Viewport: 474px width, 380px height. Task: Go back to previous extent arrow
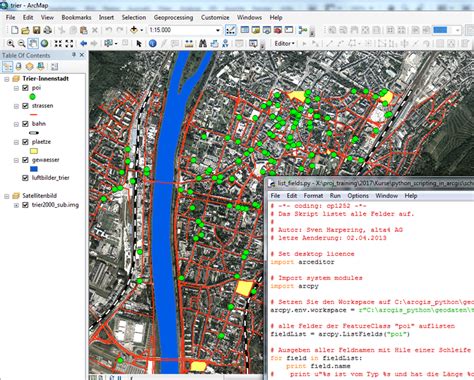pyautogui.click(x=83, y=43)
